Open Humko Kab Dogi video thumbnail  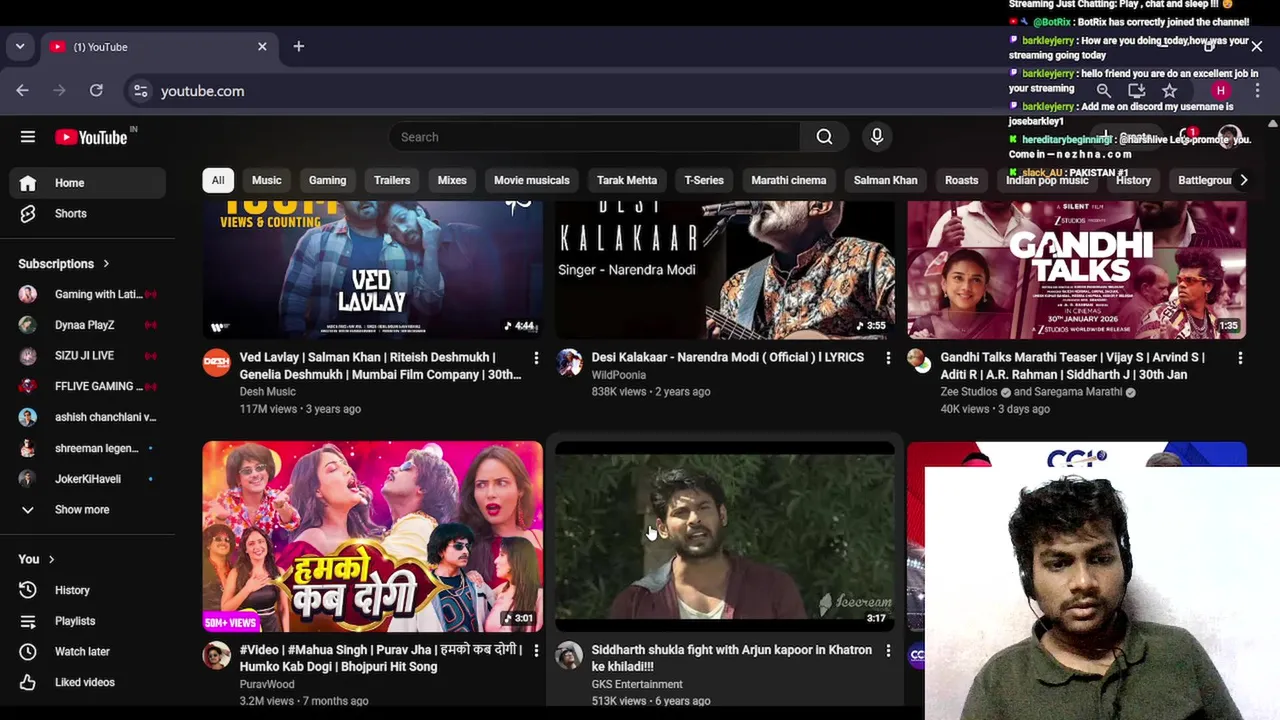pos(372,537)
